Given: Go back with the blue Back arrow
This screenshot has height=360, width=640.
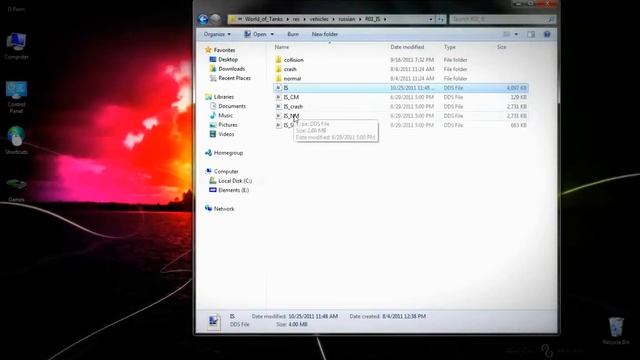Looking at the screenshot, I should (203, 19).
